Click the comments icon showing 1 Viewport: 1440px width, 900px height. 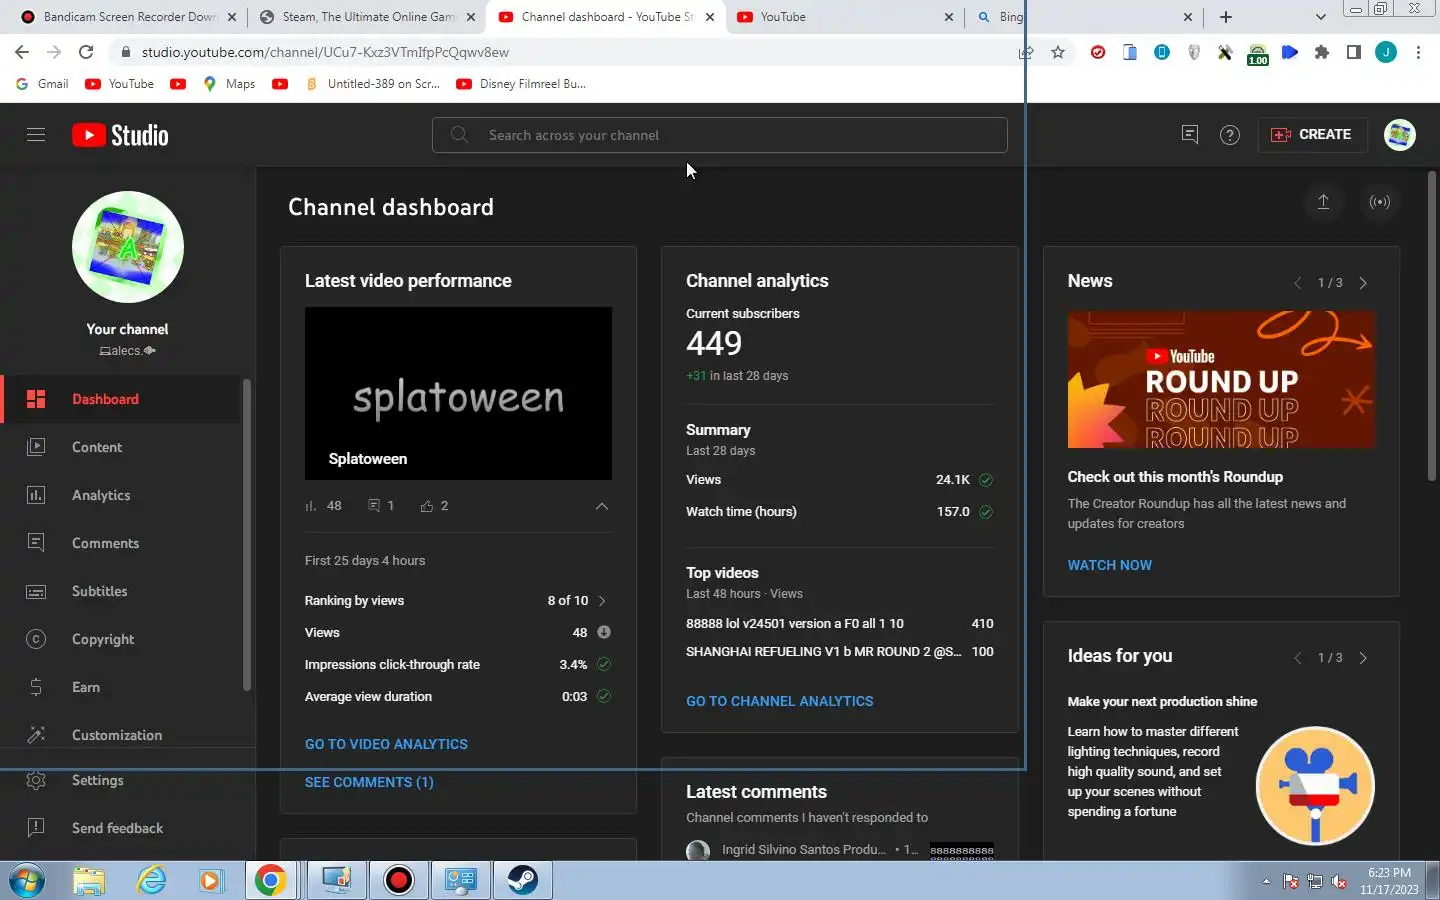pos(374,506)
